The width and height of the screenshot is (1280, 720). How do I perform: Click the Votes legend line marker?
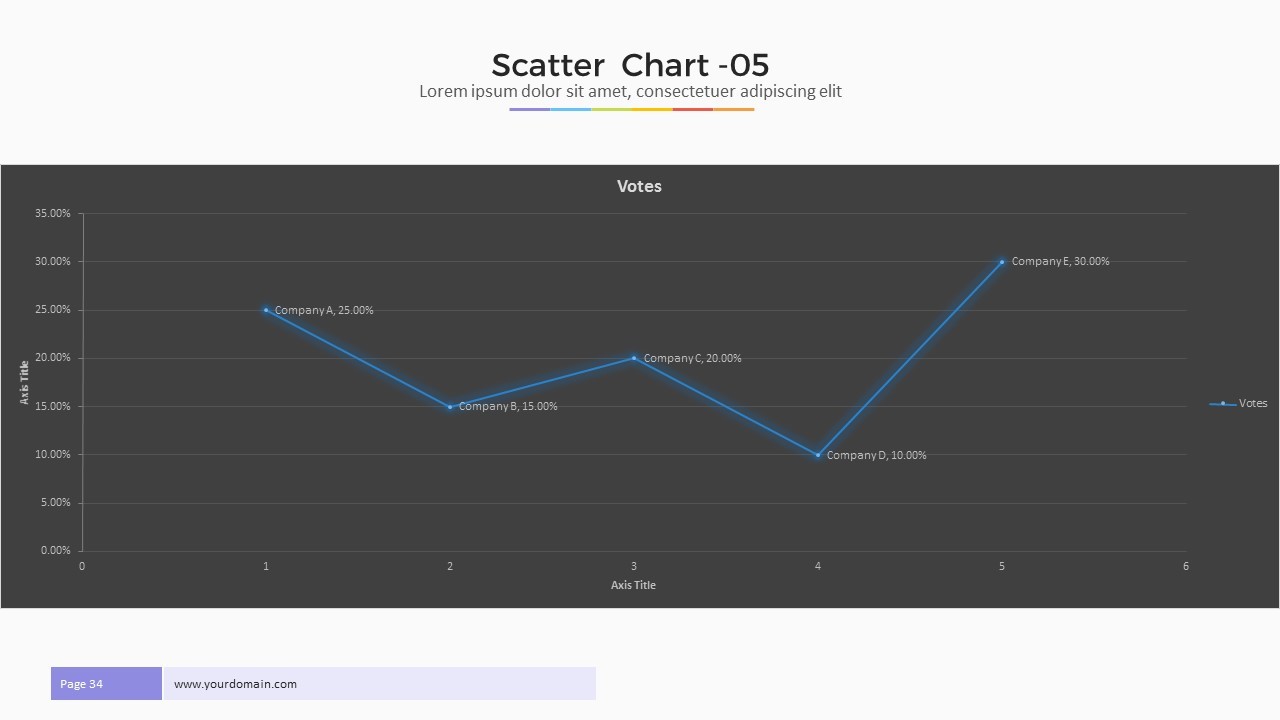(x=1222, y=404)
